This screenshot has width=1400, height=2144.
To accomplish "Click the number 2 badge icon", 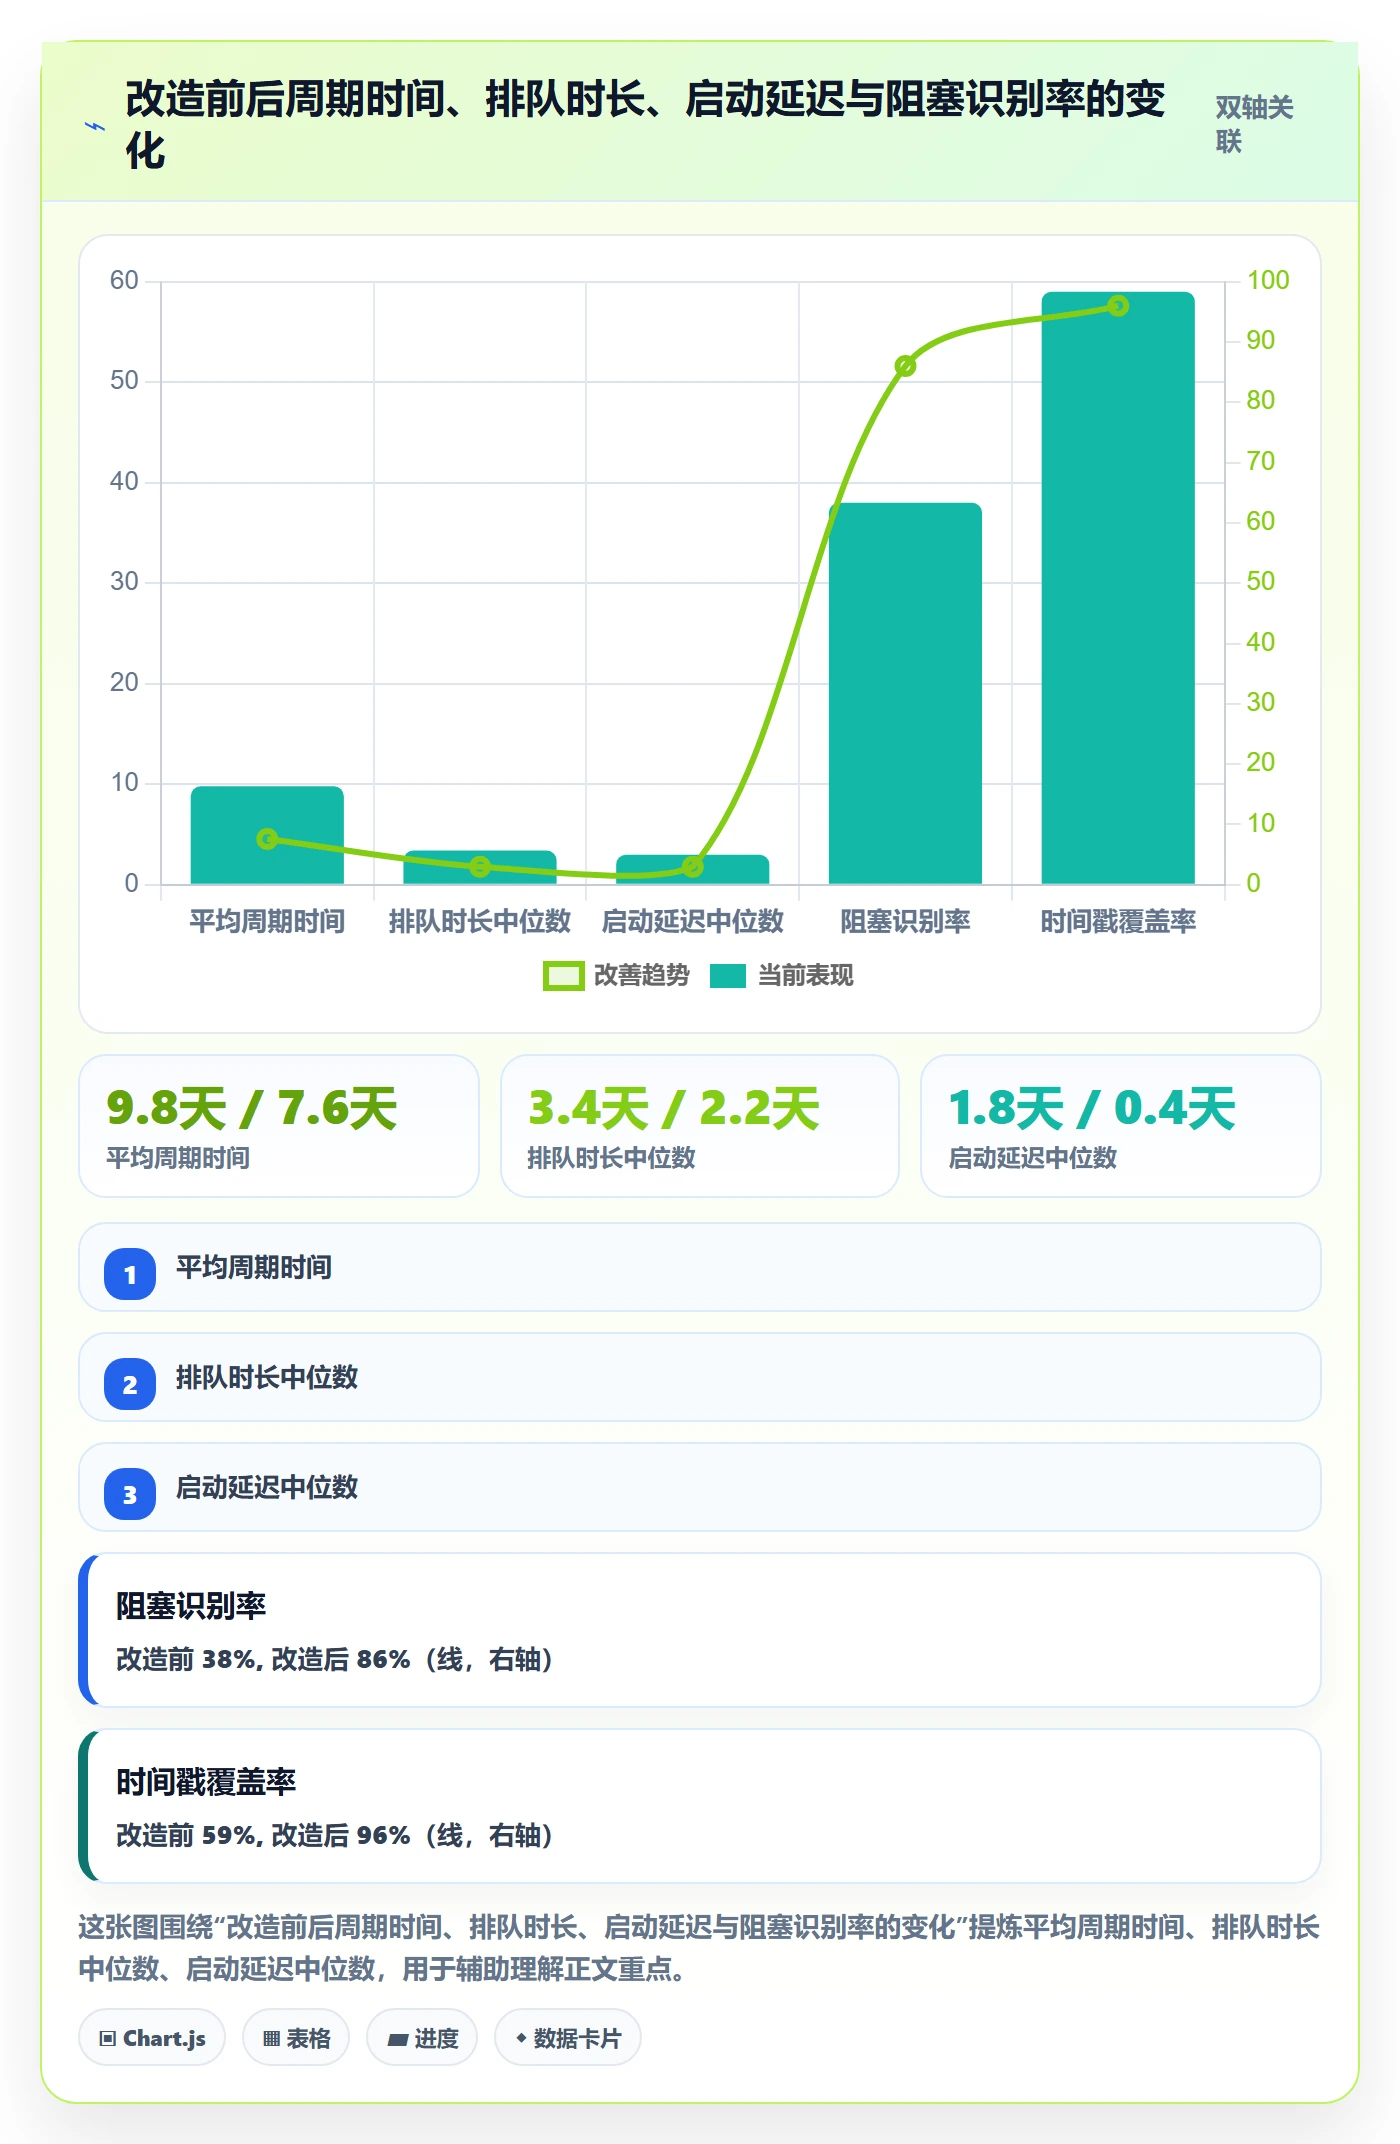I will tap(130, 1384).
